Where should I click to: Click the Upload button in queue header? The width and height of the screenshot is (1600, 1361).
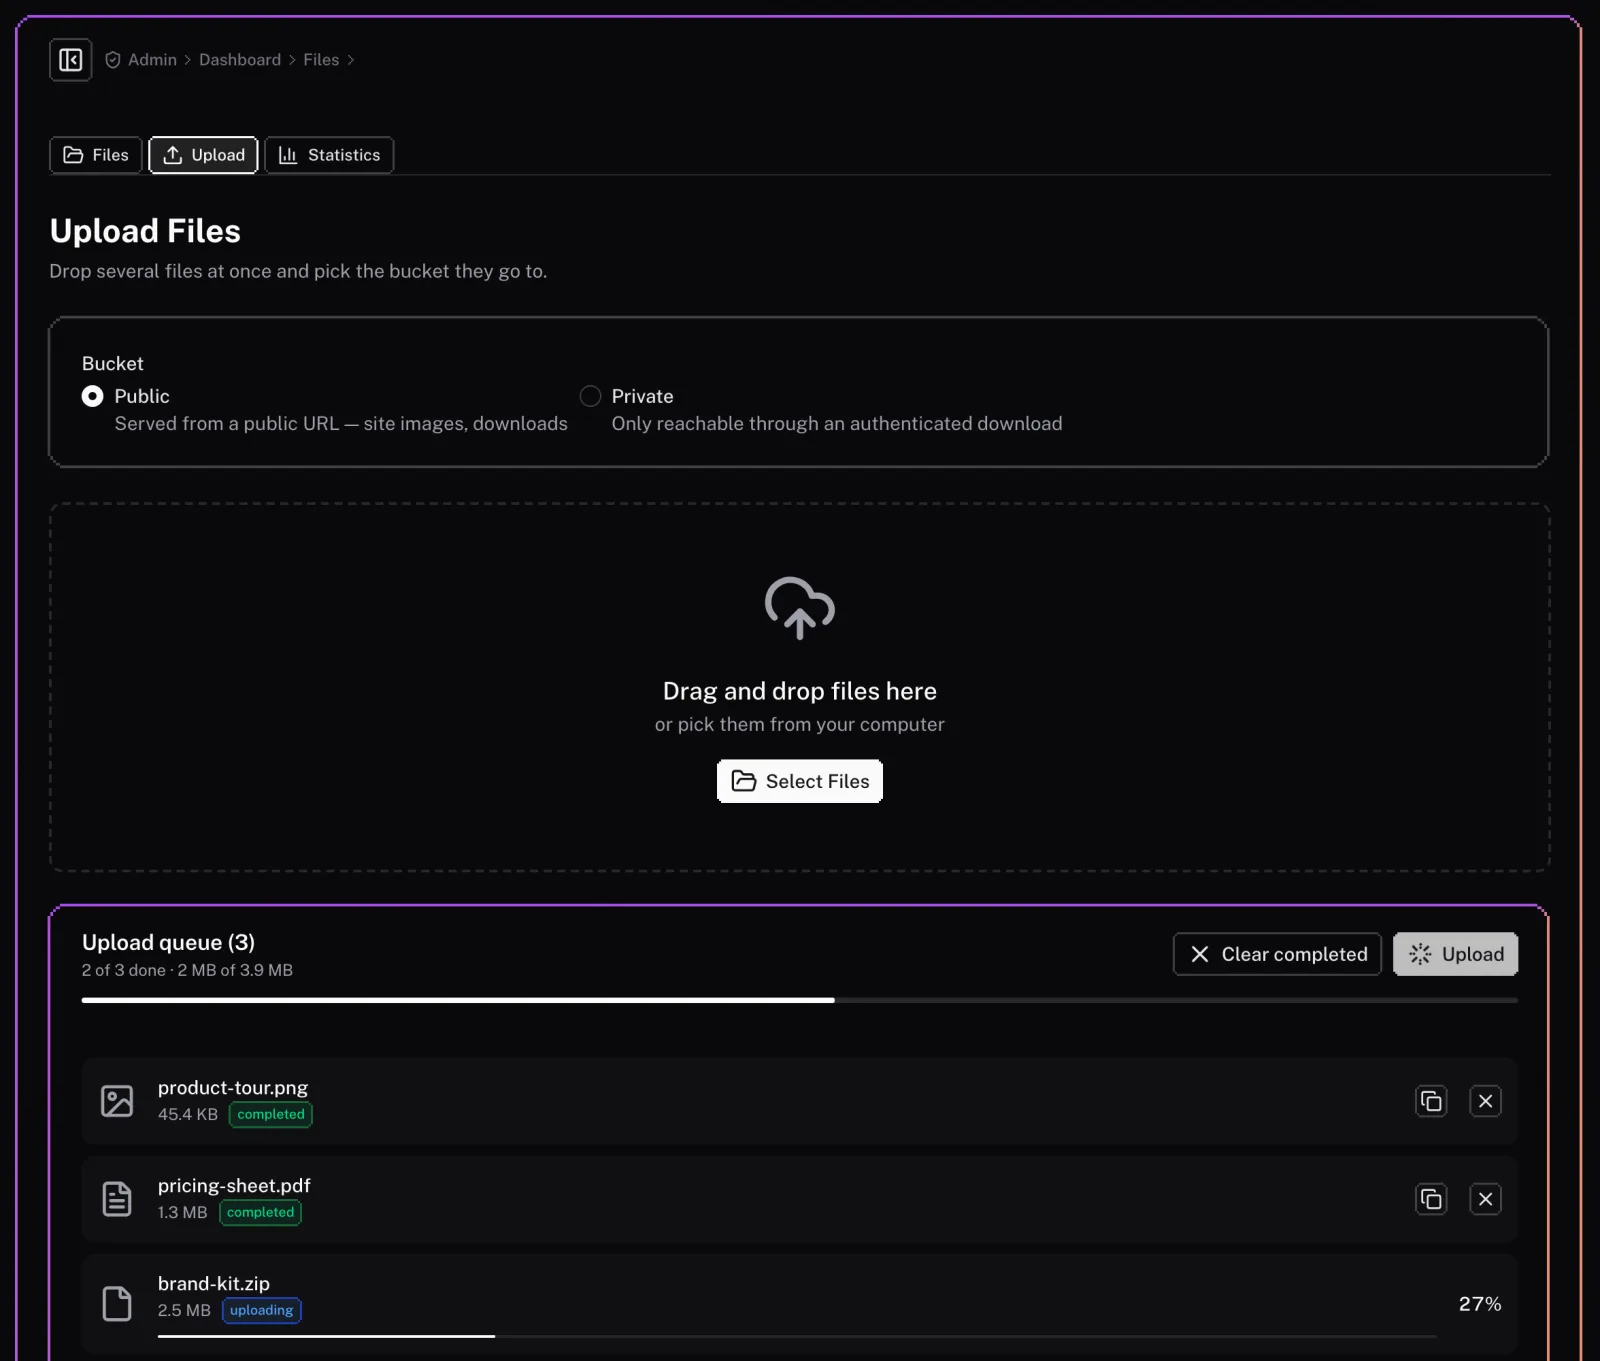1456,954
